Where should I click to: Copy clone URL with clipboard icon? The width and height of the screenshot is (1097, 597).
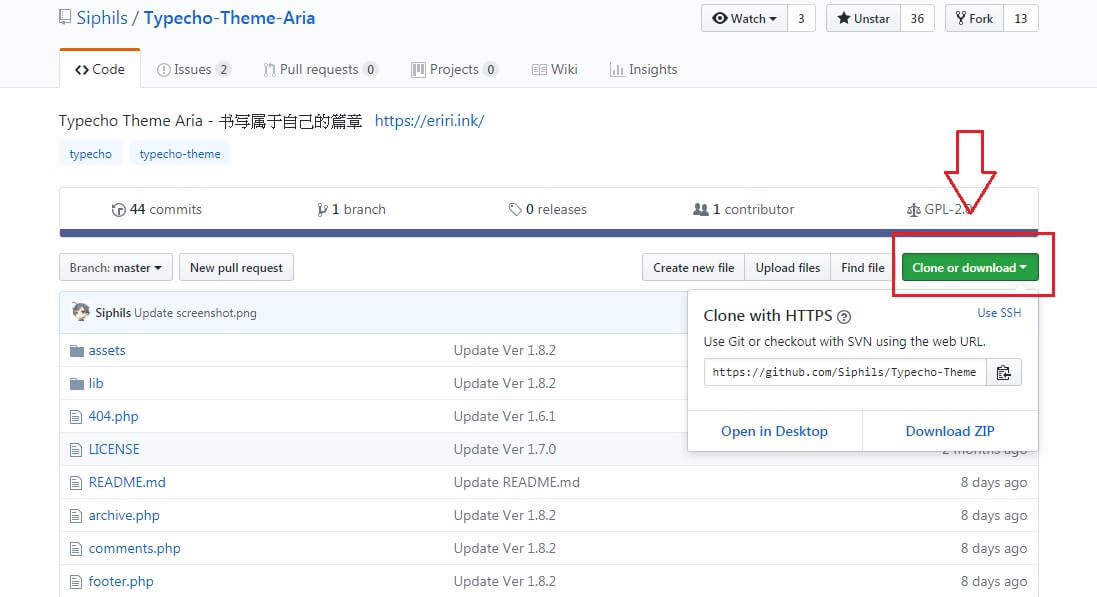(x=1003, y=372)
